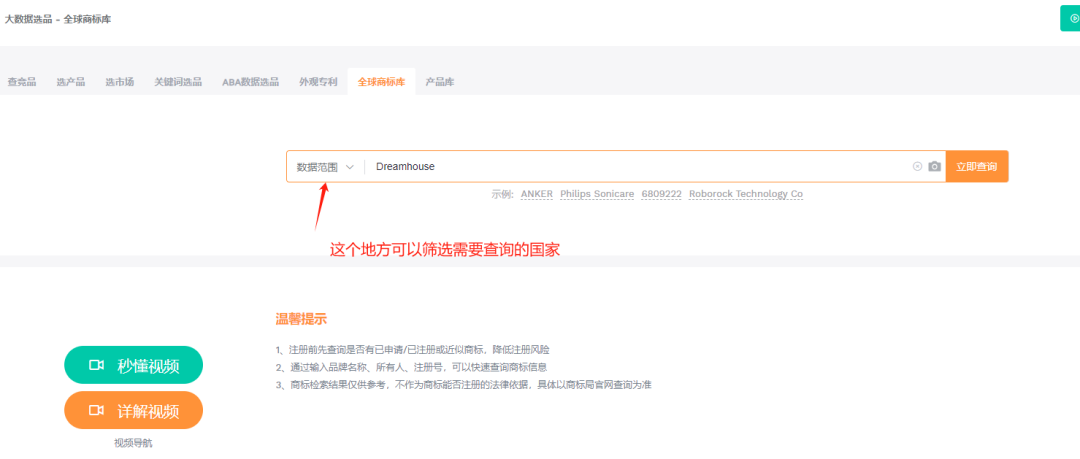Switch to the 查竞品 tab
This screenshot has height=459, width=1080.
(22, 82)
